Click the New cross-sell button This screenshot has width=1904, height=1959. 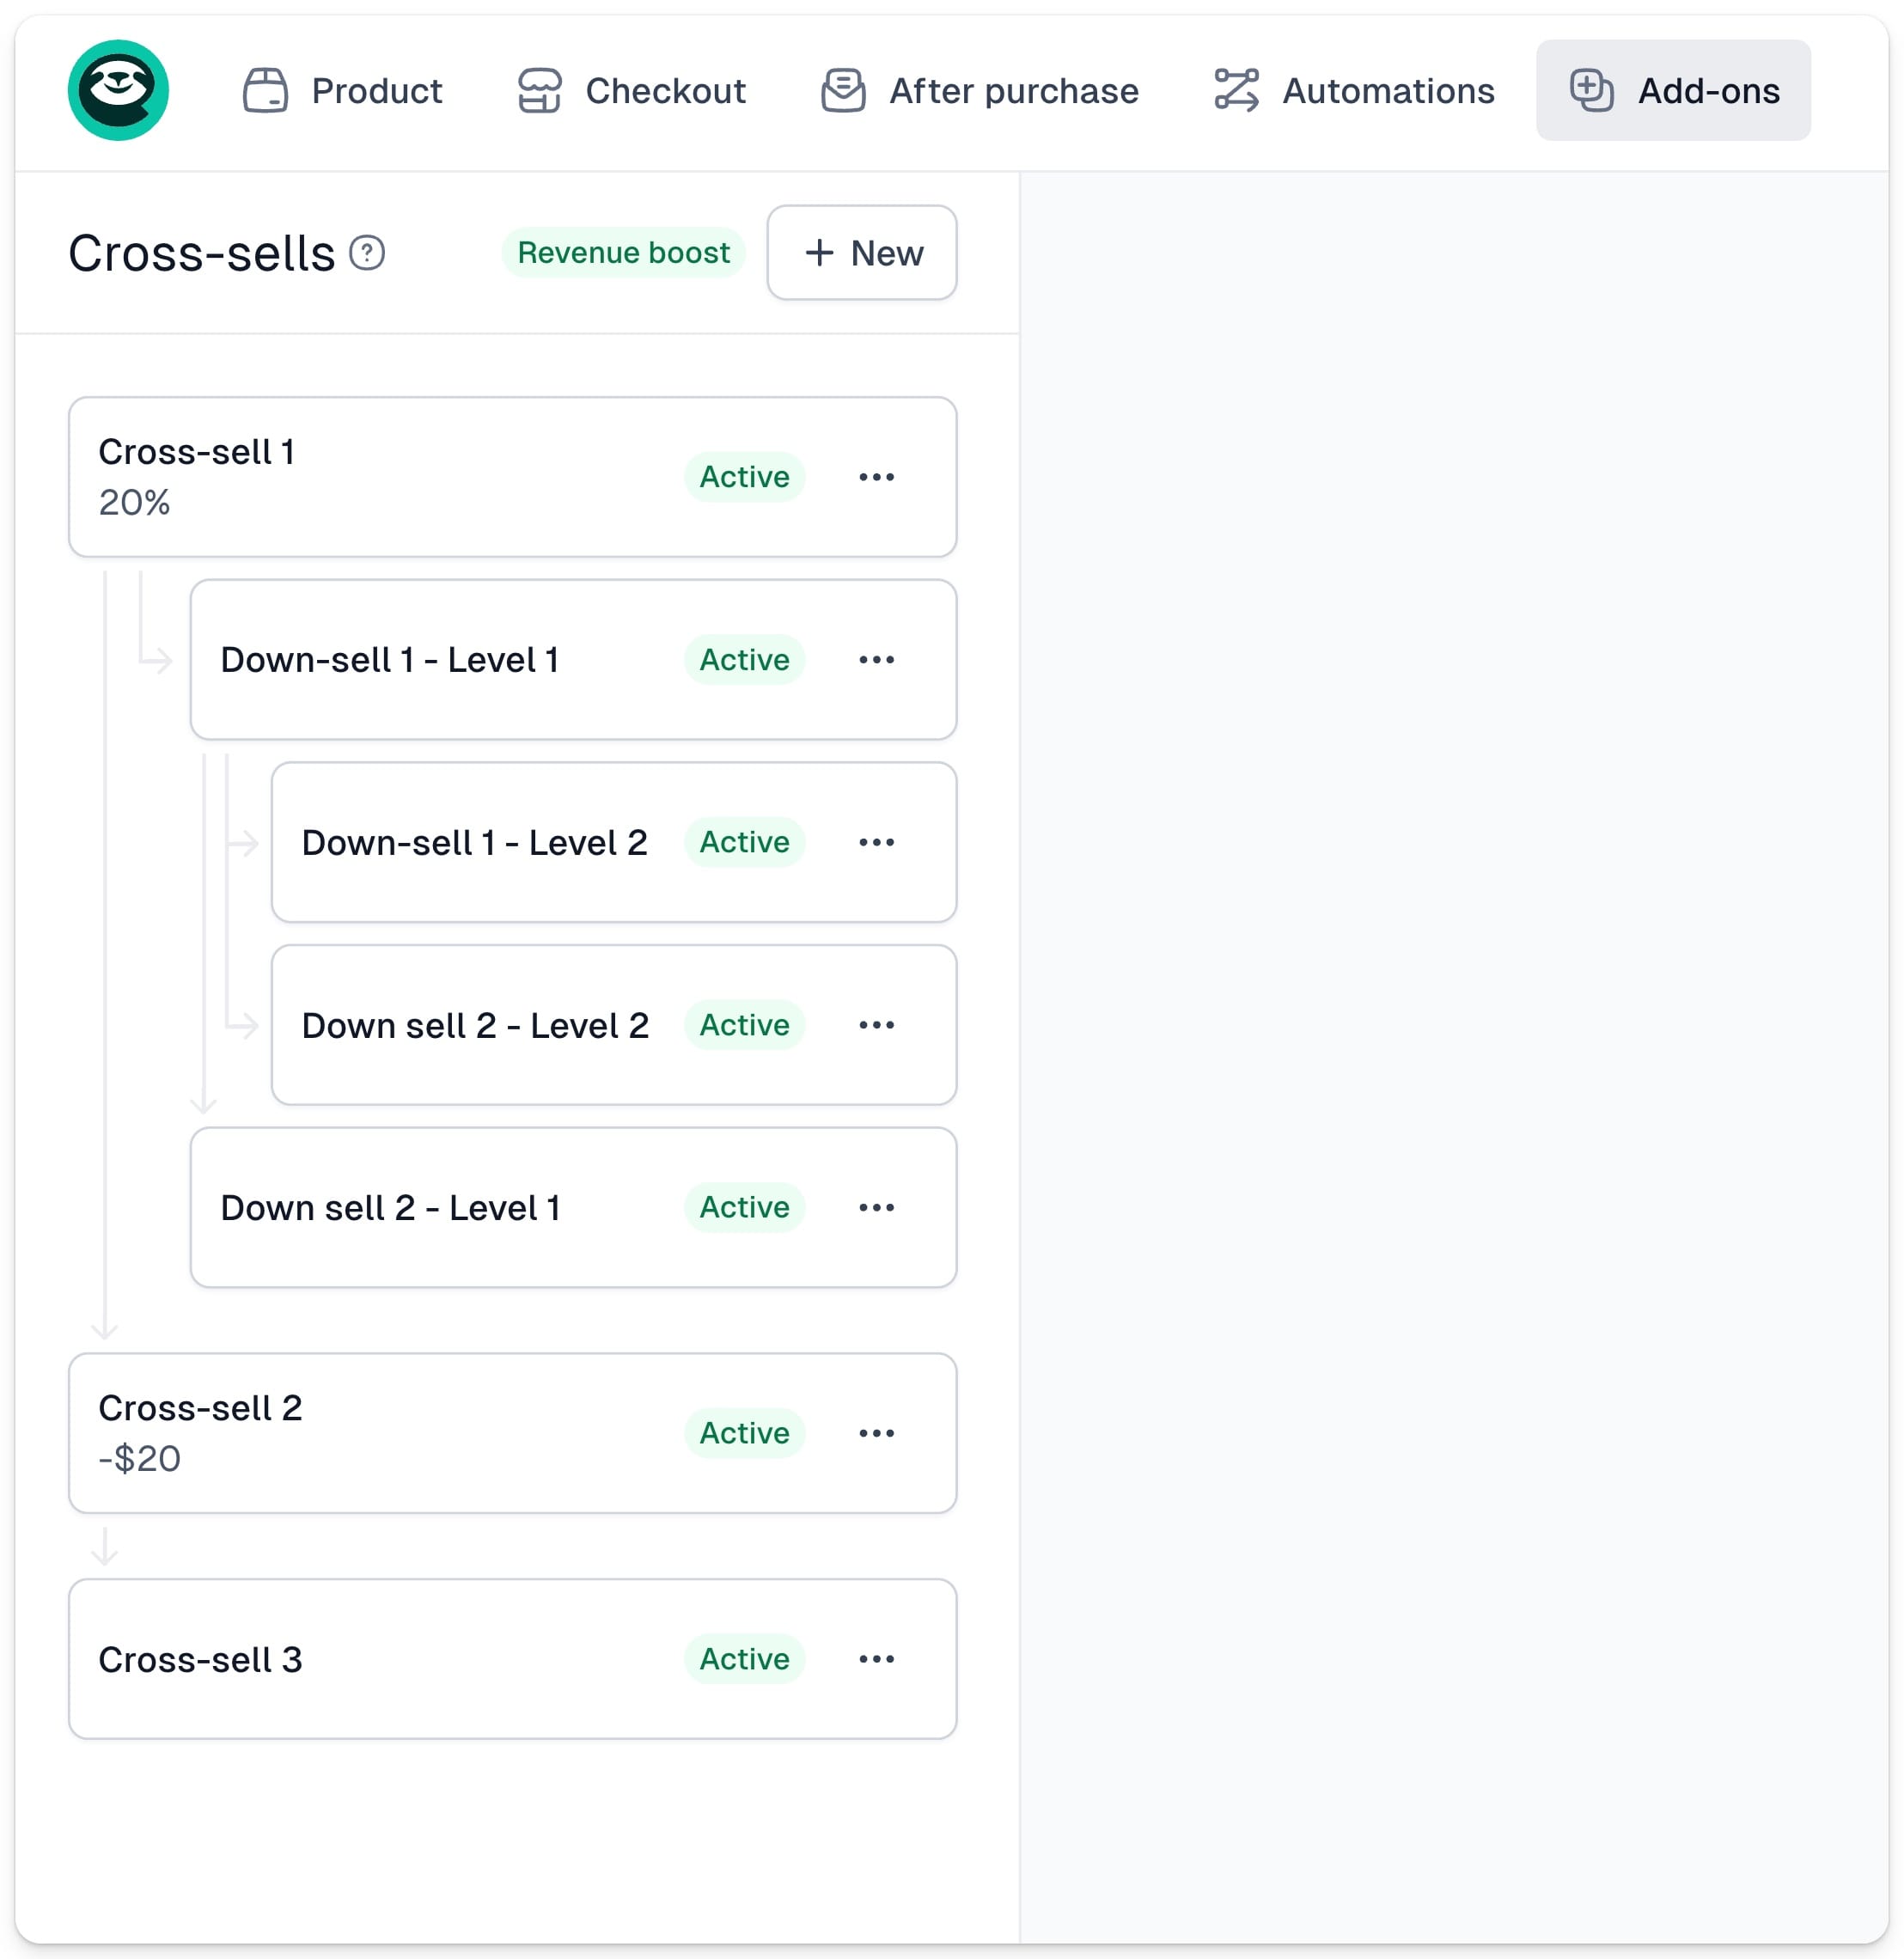862,253
